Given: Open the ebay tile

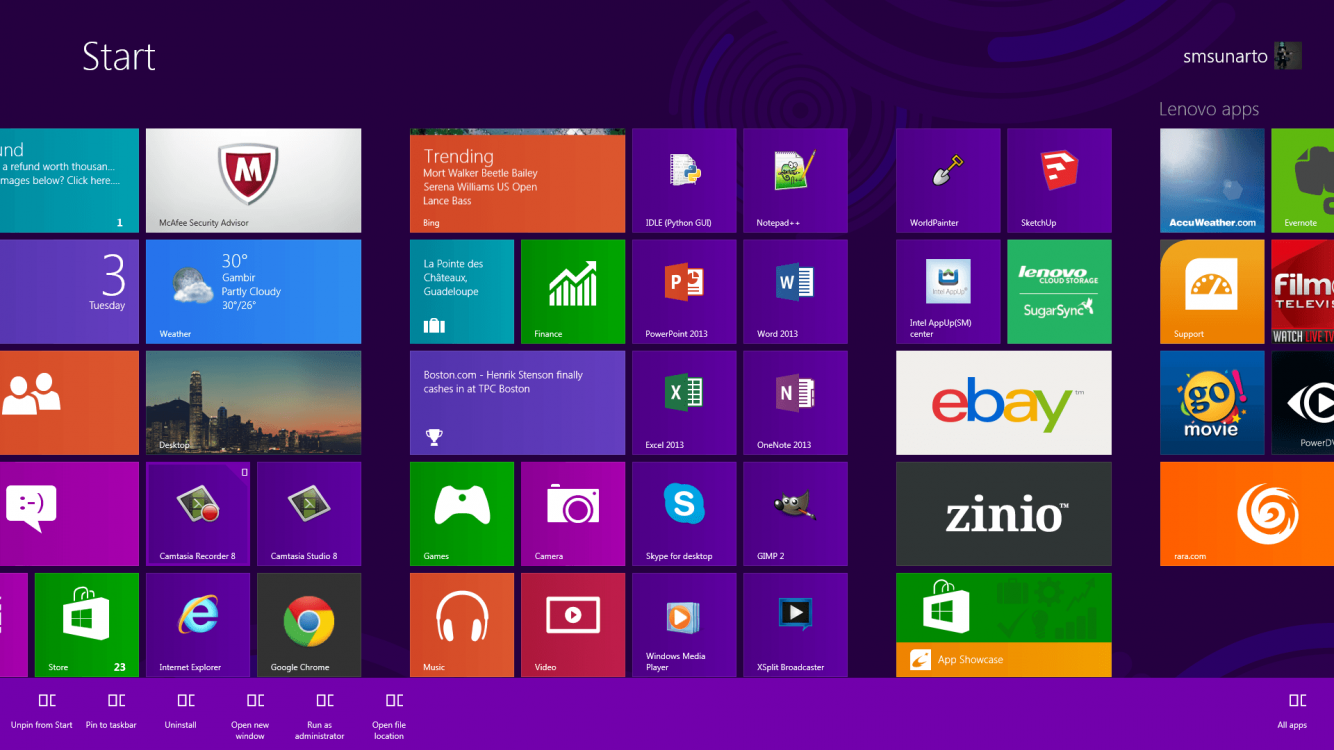Looking at the screenshot, I should pos(1003,403).
